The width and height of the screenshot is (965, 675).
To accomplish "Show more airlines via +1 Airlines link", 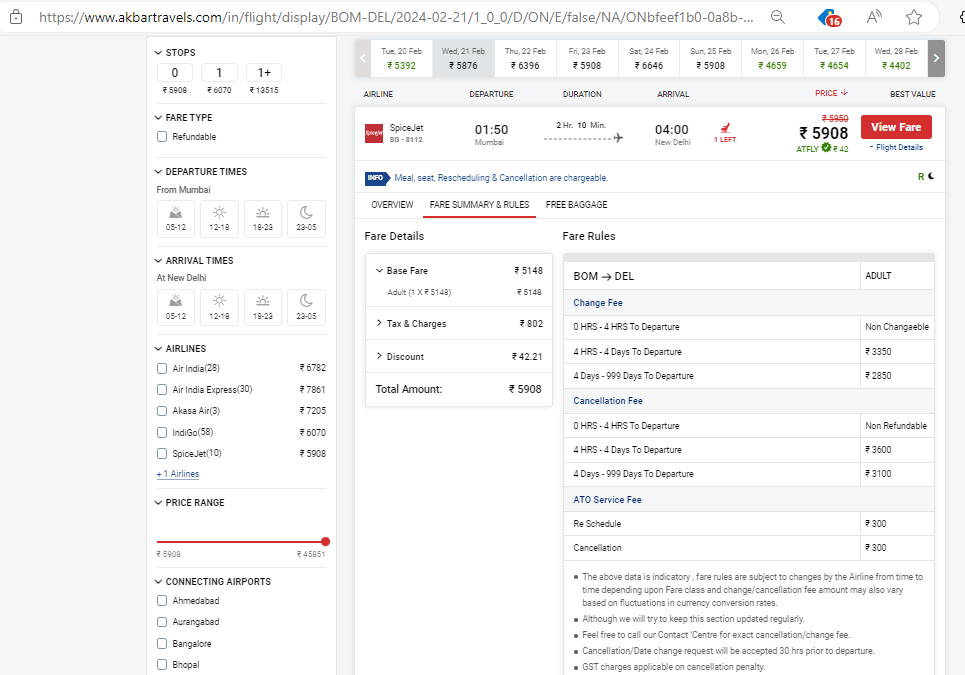I will point(177,474).
